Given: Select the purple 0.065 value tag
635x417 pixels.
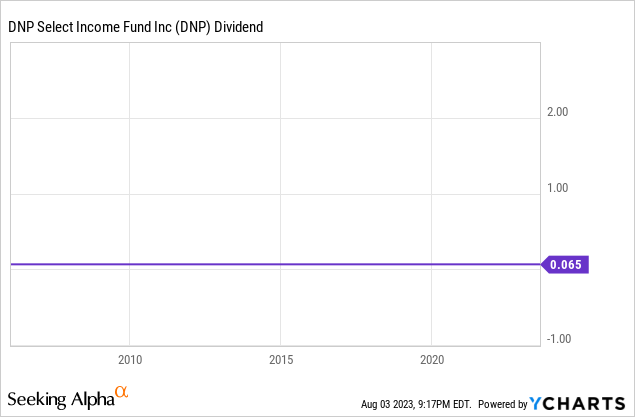Looking at the screenshot, I should click(x=566, y=265).
